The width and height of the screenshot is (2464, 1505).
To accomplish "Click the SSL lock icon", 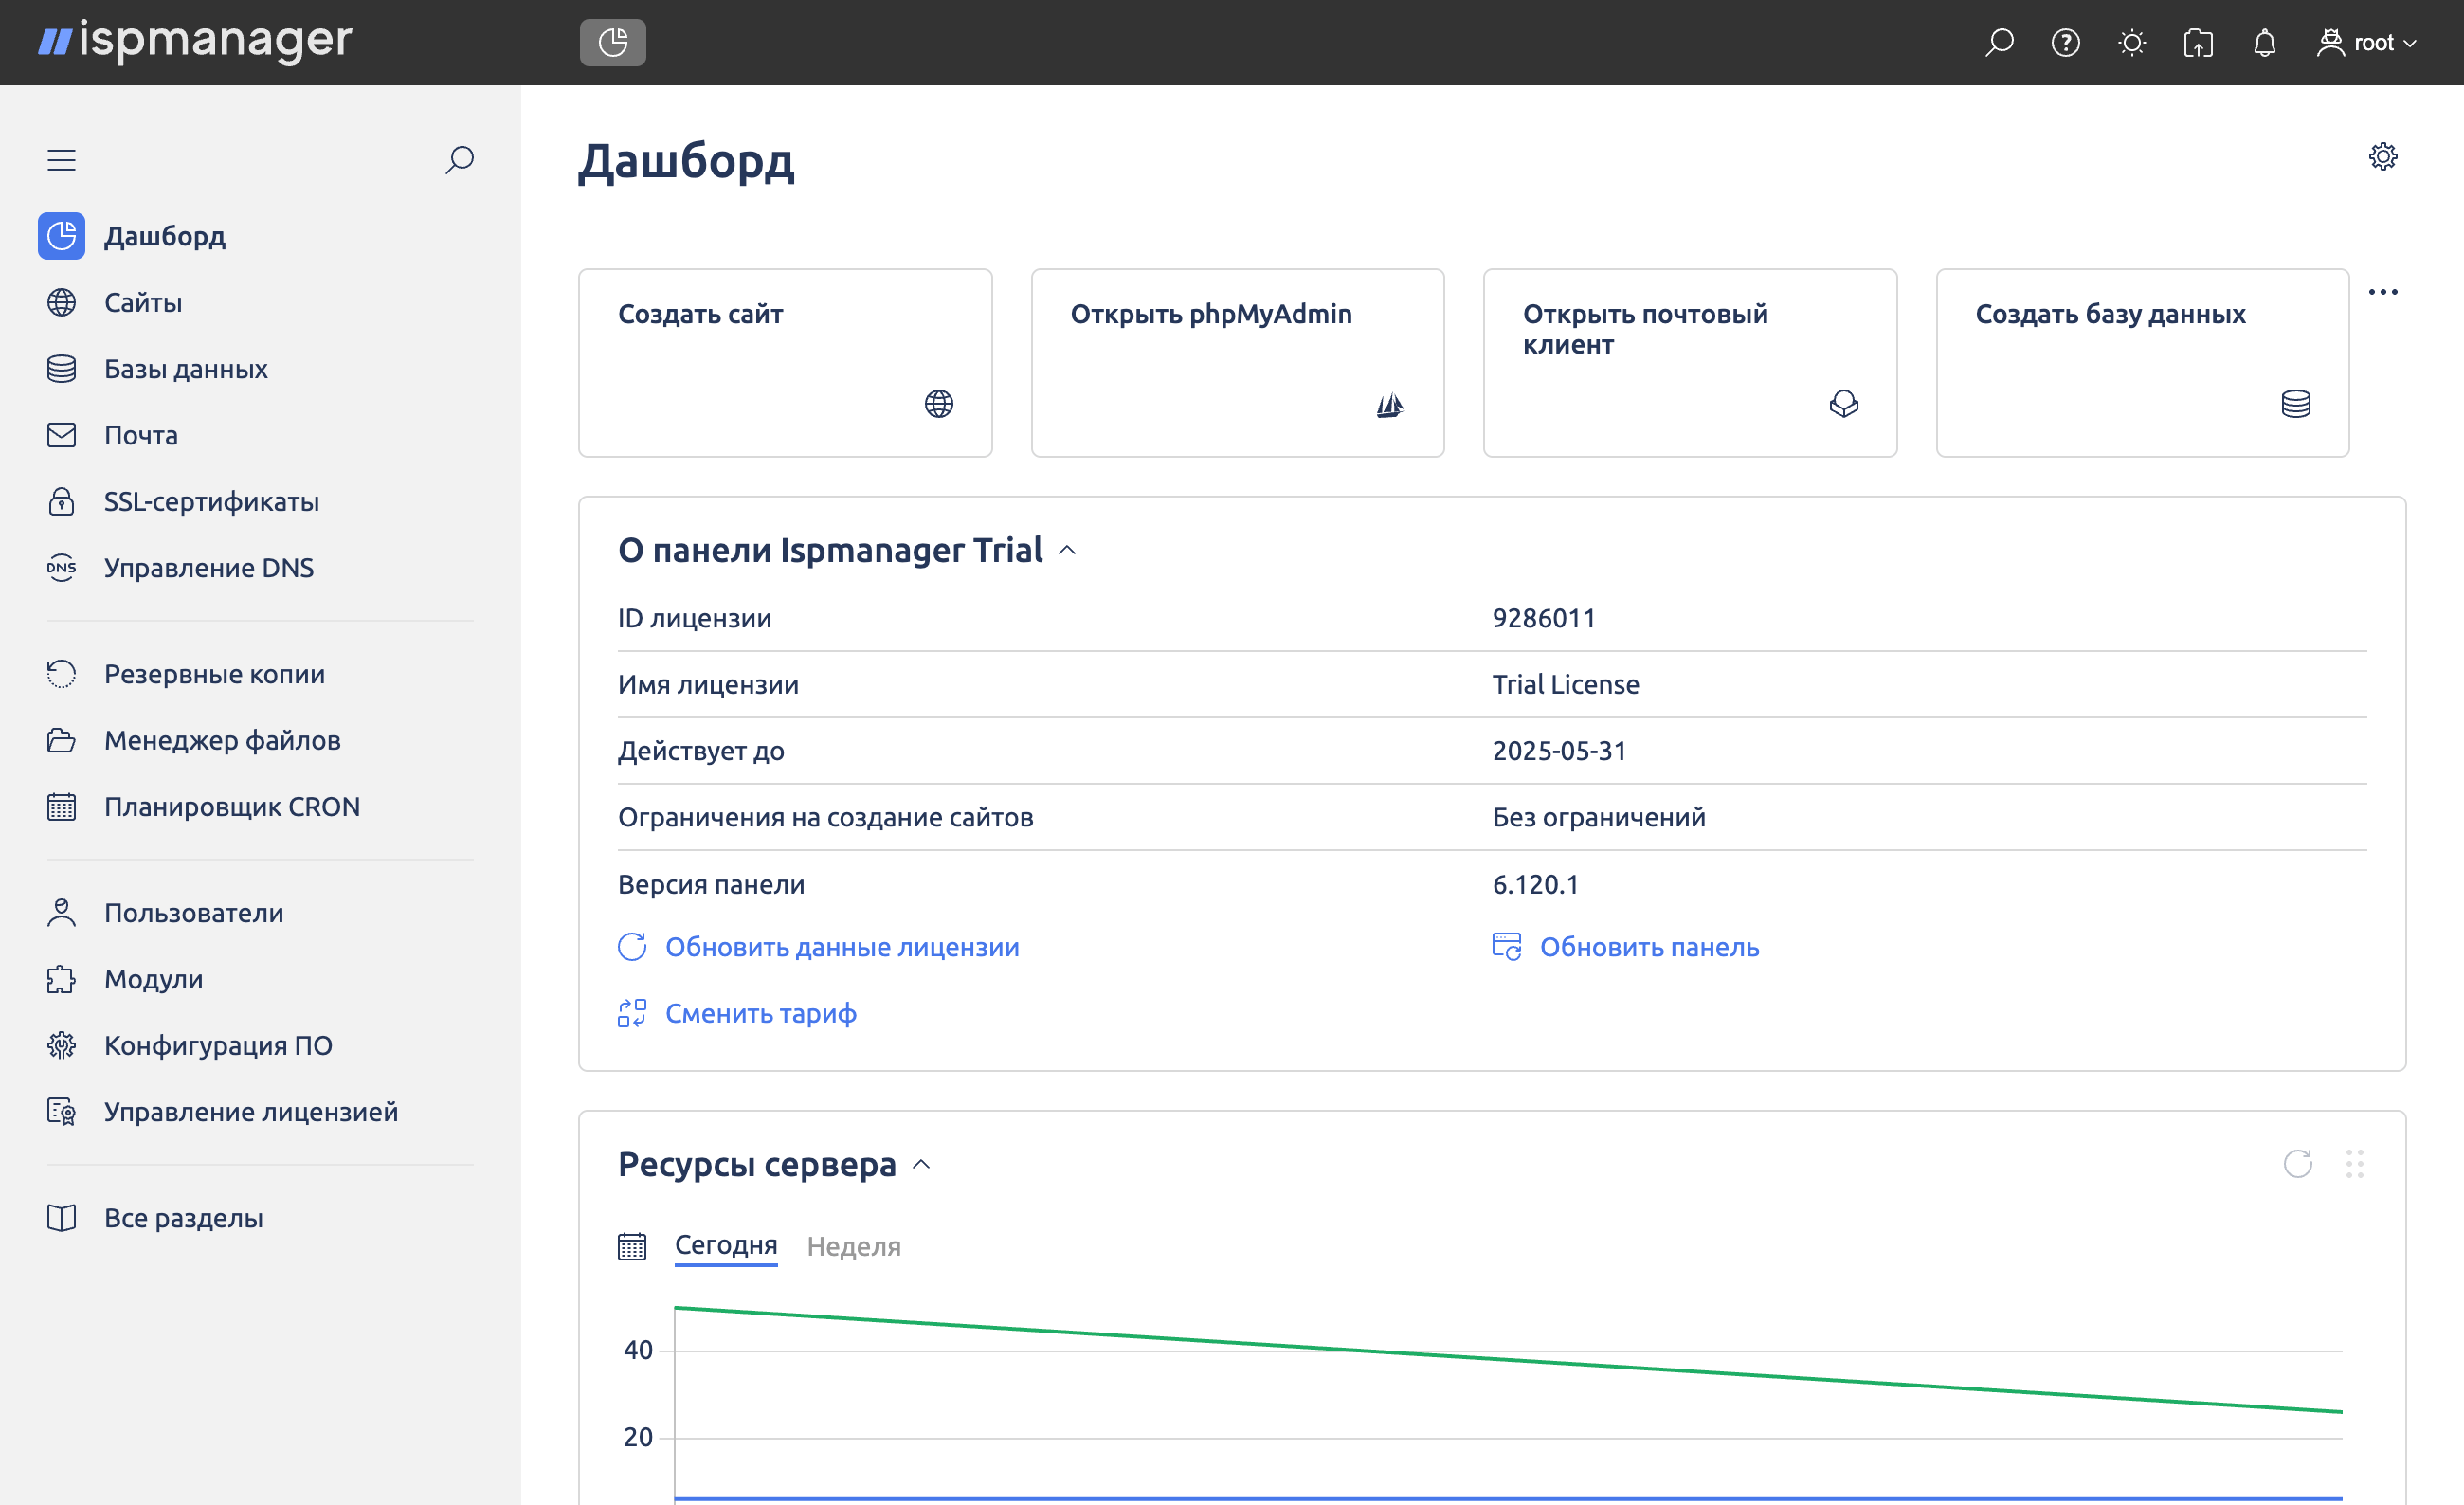I will 61,501.
